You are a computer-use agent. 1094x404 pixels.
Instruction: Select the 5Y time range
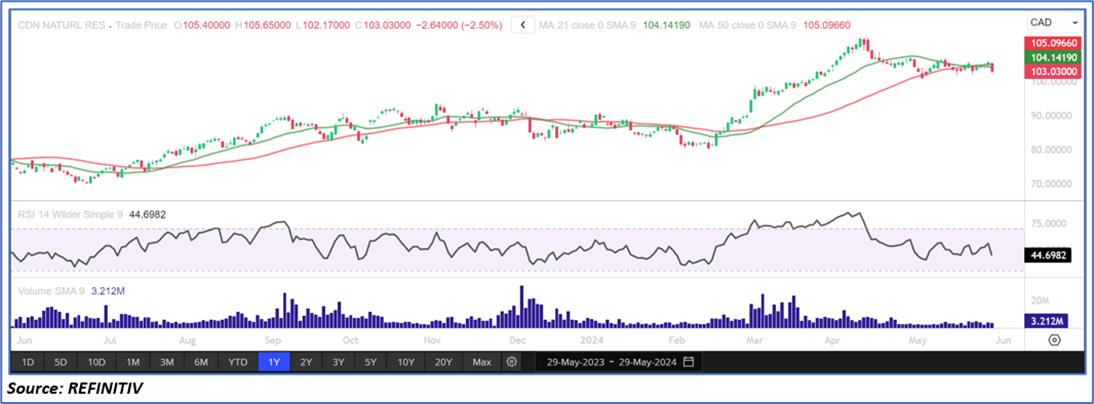[370, 362]
